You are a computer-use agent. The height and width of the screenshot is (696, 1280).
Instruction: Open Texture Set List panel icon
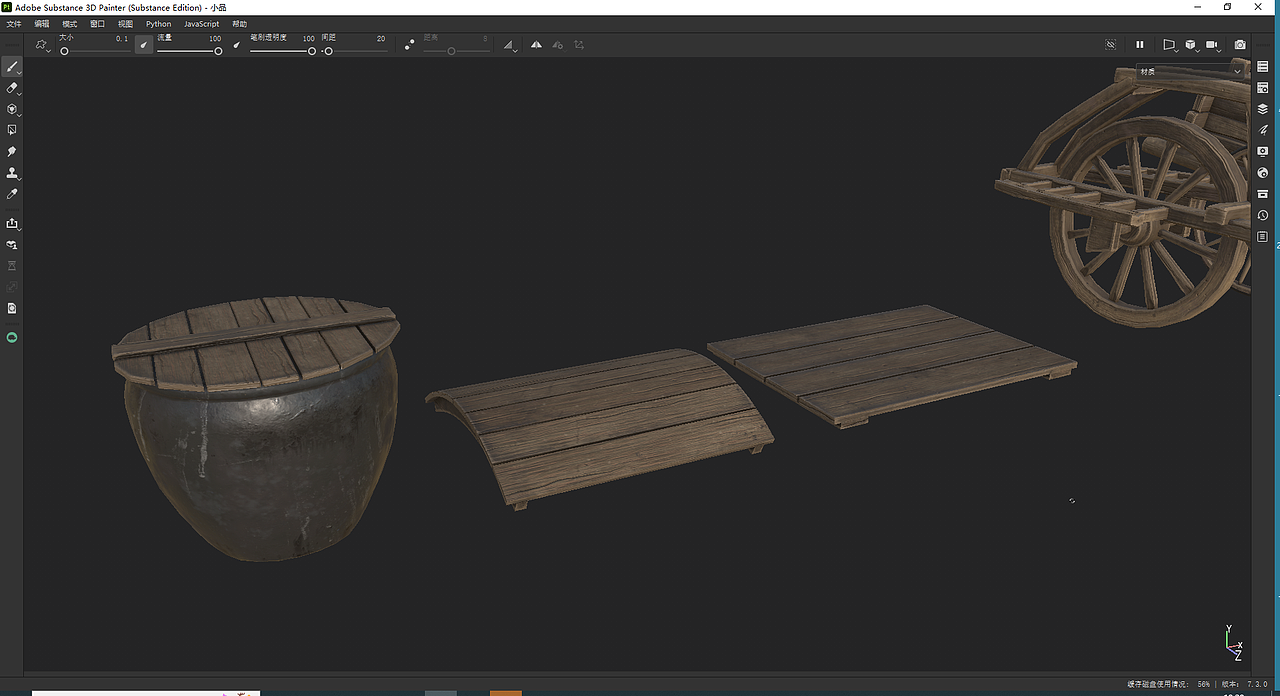1263,67
